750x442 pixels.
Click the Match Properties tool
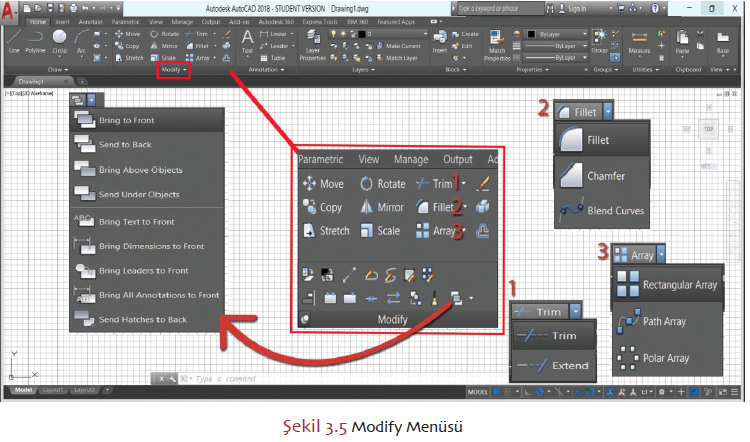tap(497, 43)
